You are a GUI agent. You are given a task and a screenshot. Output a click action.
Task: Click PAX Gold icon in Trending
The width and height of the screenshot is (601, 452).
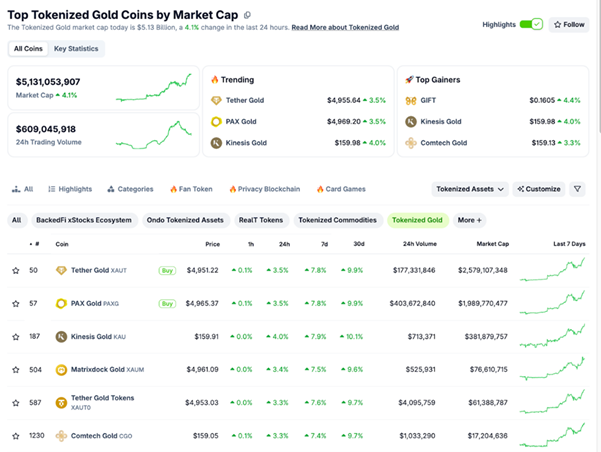(216, 122)
